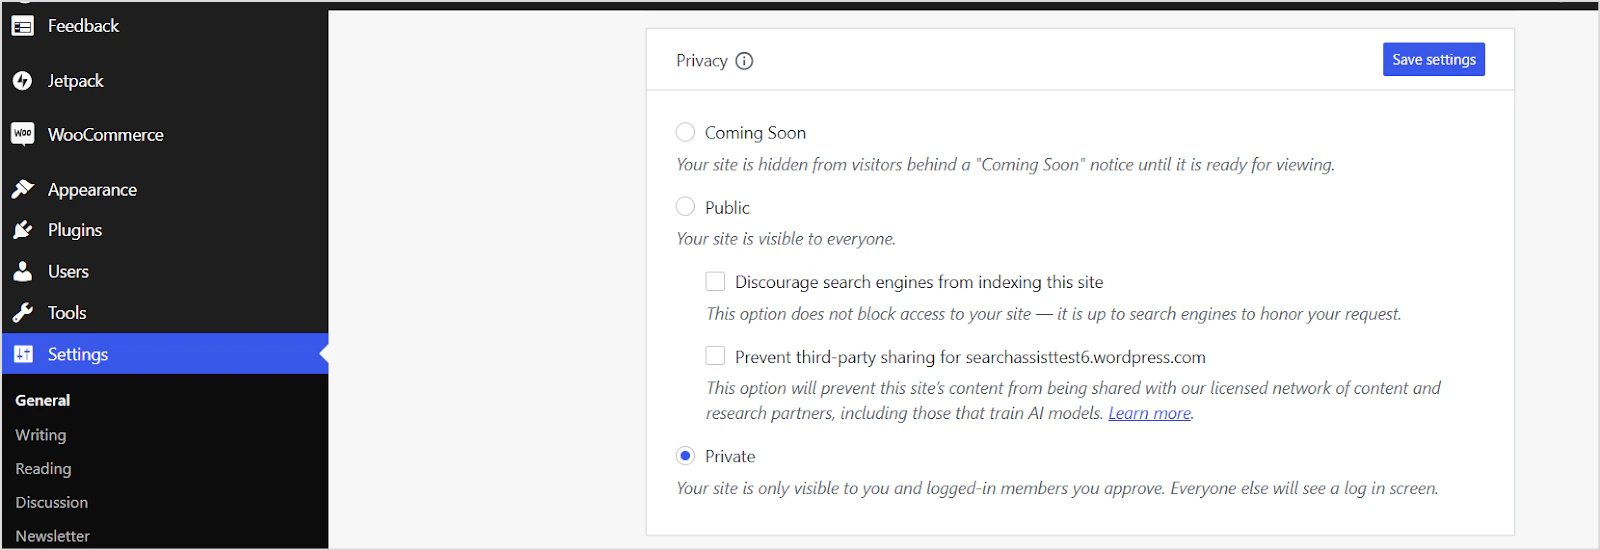Open the Writing settings submenu

pos(41,435)
